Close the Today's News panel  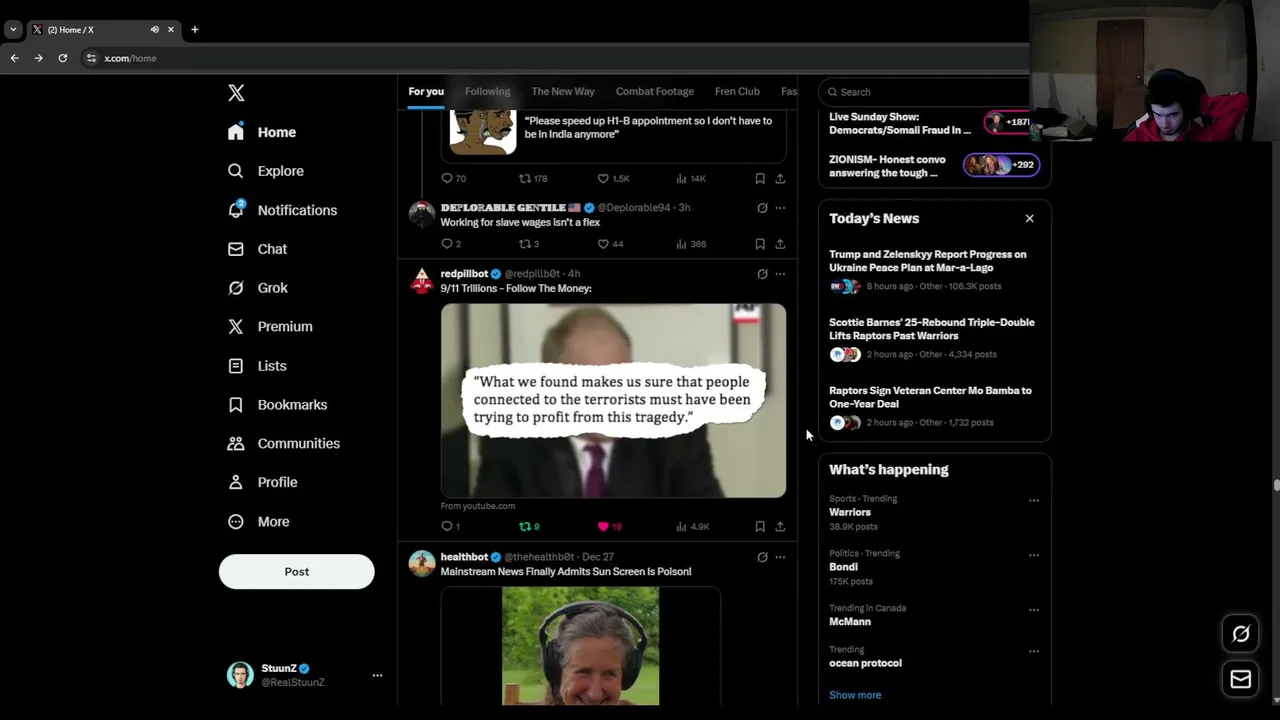[x=1029, y=218]
